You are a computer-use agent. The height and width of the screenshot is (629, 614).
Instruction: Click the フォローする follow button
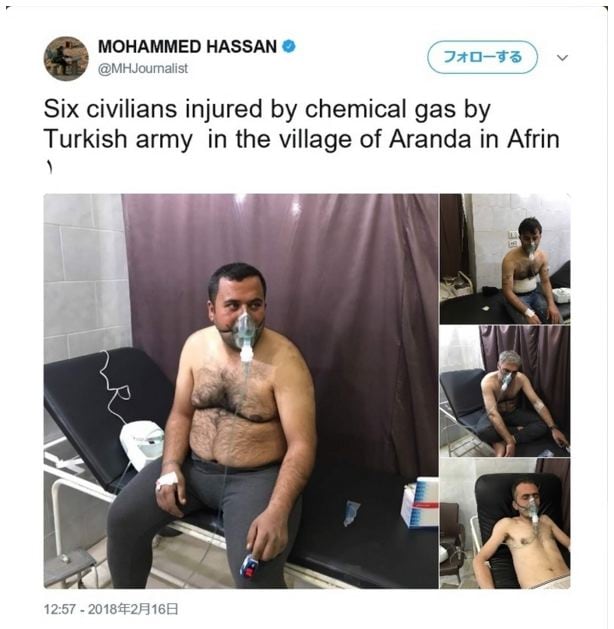point(482,57)
